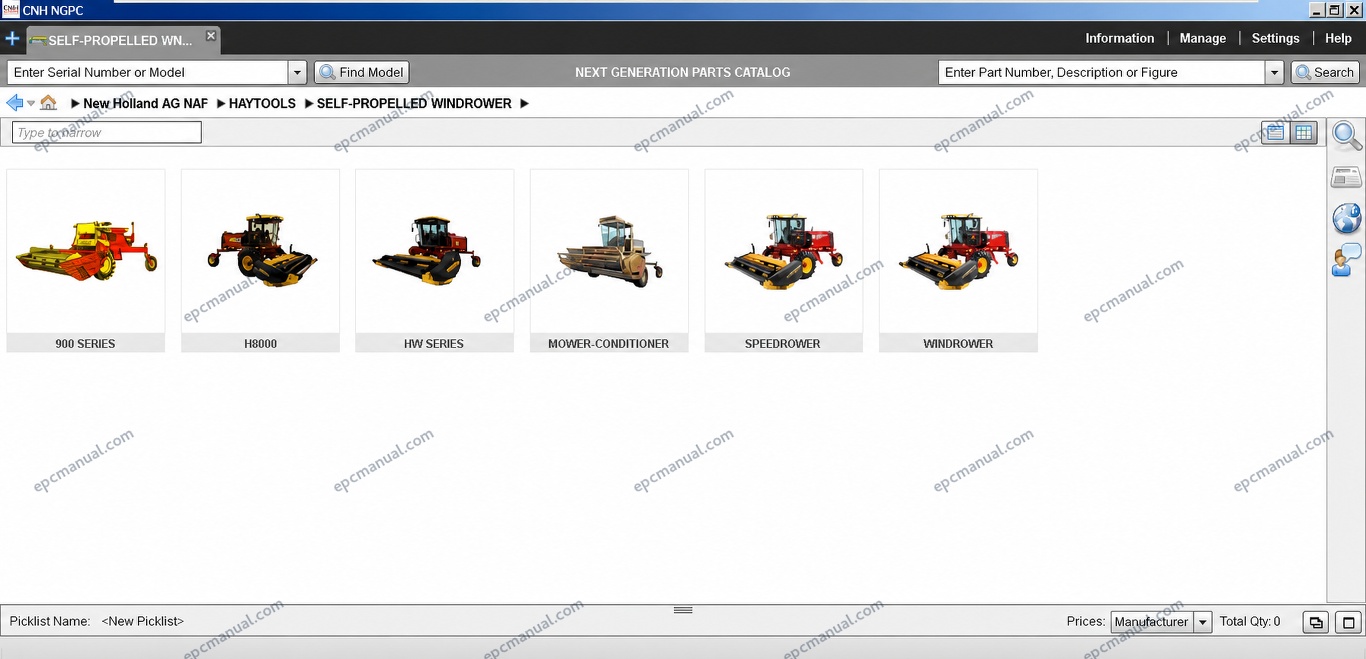Expand arrow before SELF-PROPELLED WINDROWER breadcrumb
This screenshot has width=1366, height=659.
pos(309,103)
